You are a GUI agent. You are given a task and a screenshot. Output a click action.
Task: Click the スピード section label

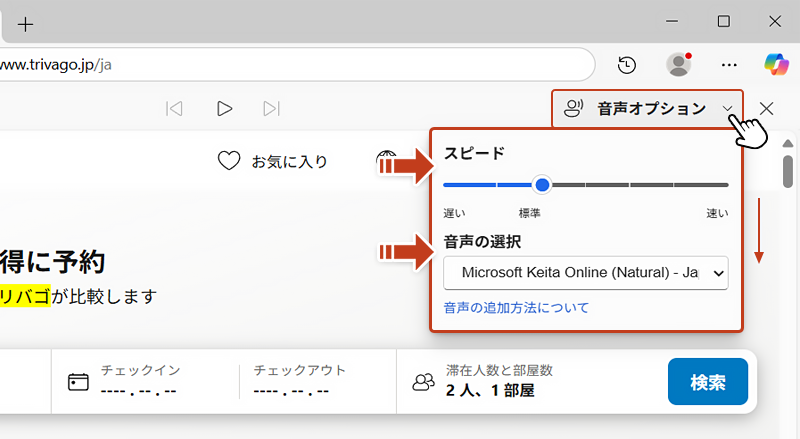(x=474, y=153)
